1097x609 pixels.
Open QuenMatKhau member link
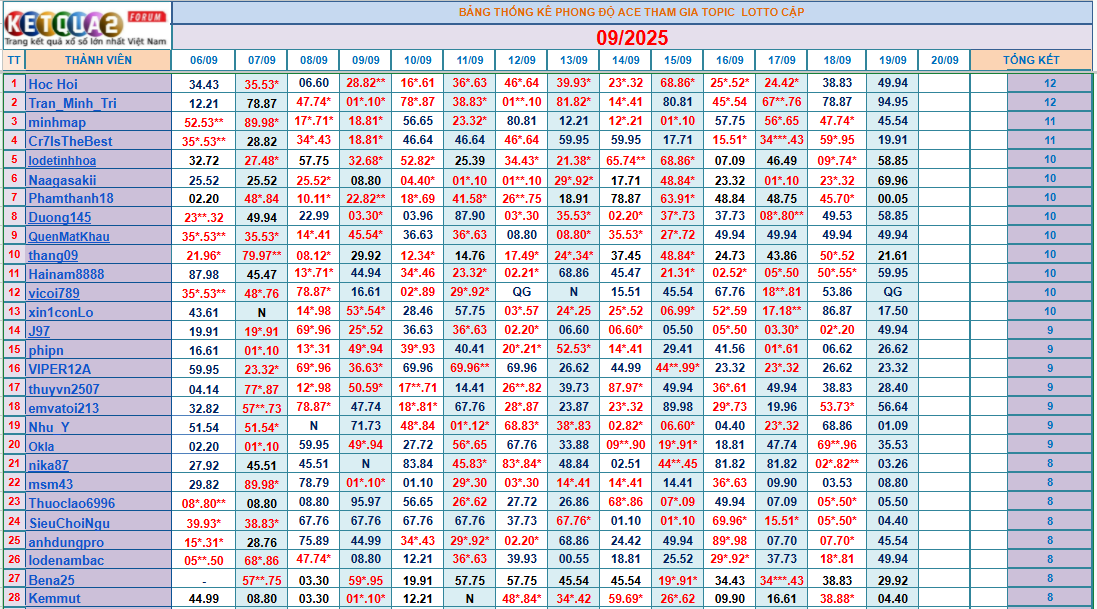pyautogui.click(x=69, y=236)
